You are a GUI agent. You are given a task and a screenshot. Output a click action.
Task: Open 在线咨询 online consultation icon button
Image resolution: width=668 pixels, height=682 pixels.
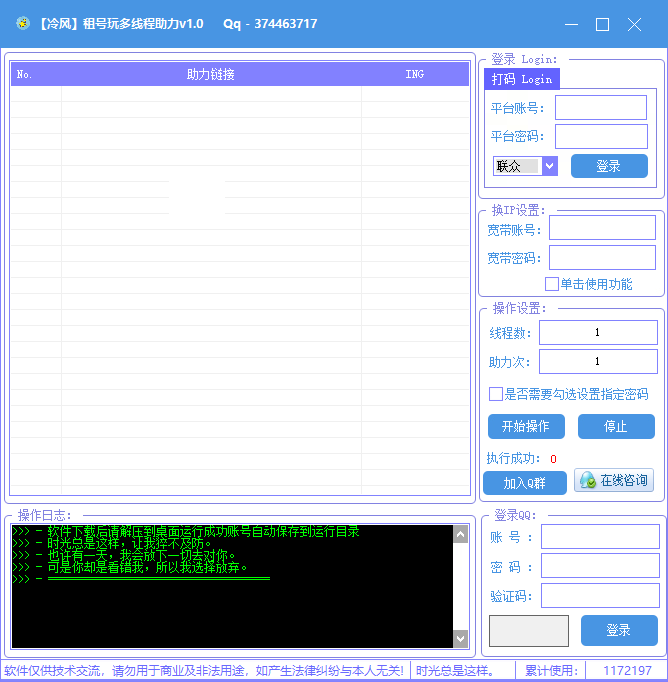coord(614,480)
